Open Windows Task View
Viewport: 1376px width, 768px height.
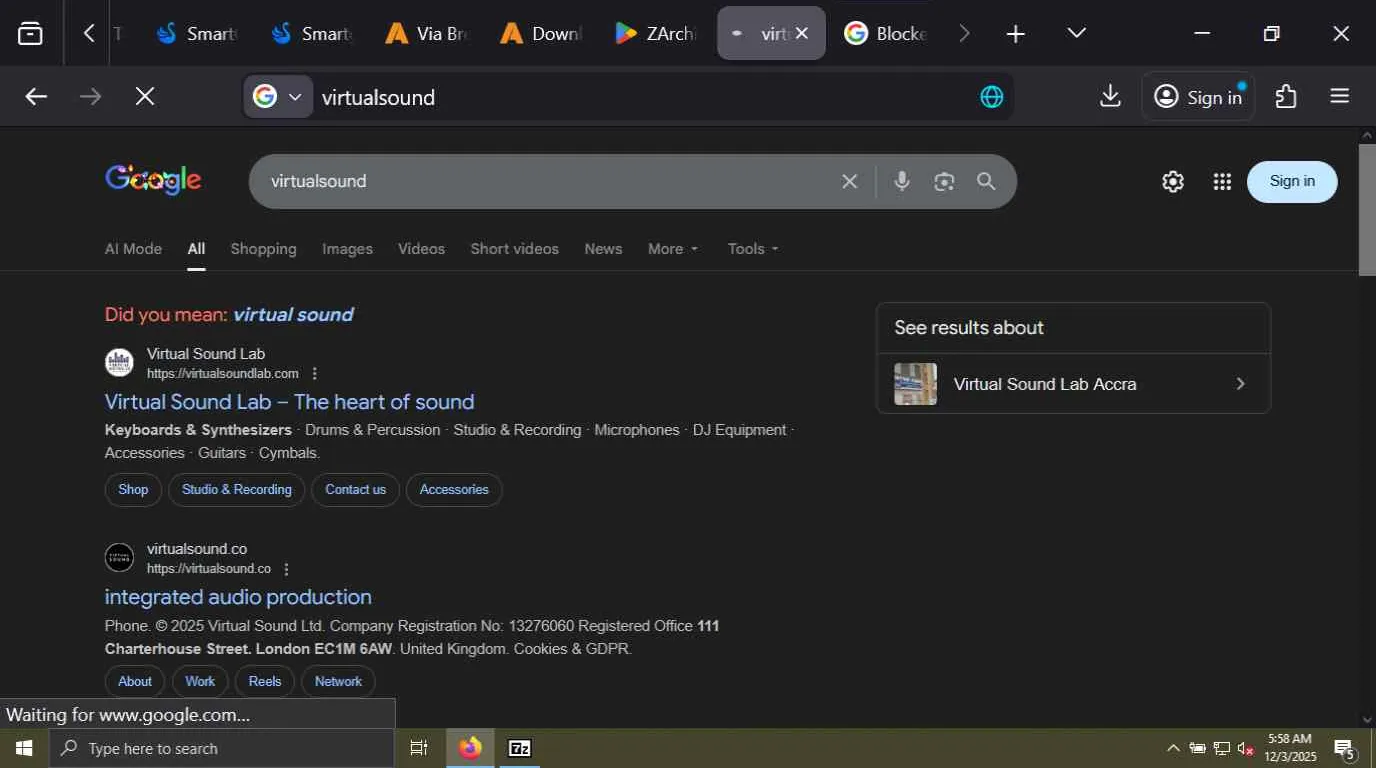pyautogui.click(x=419, y=748)
